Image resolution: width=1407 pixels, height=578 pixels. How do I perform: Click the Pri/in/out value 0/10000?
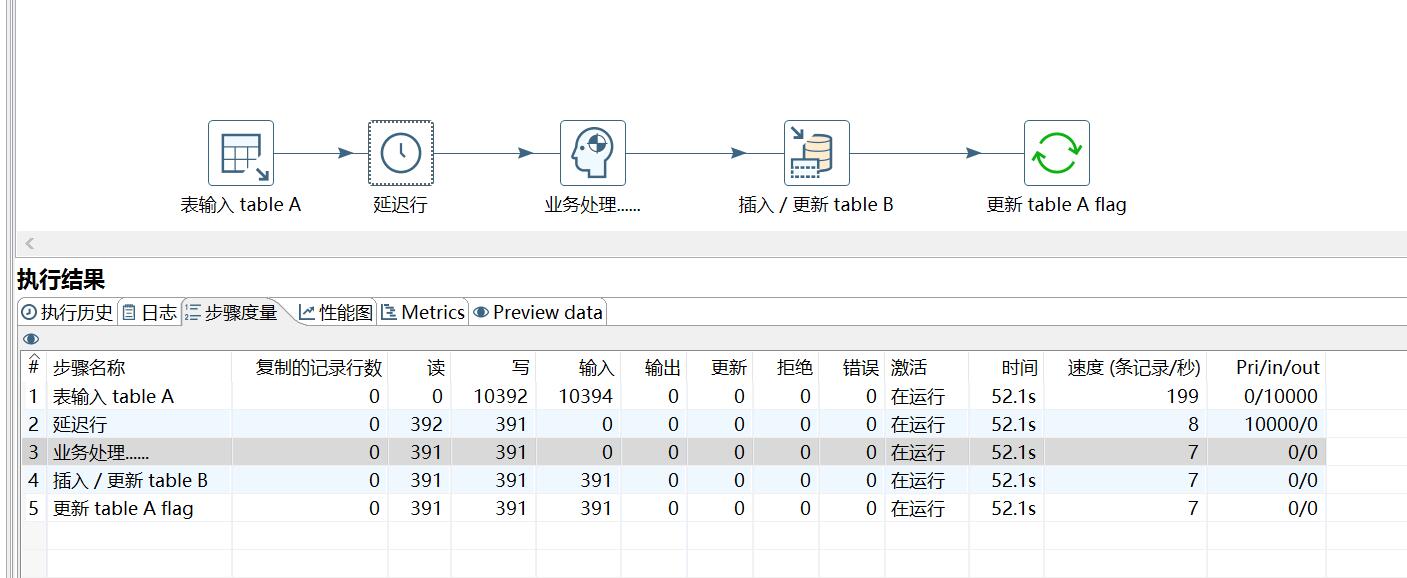click(x=1281, y=396)
